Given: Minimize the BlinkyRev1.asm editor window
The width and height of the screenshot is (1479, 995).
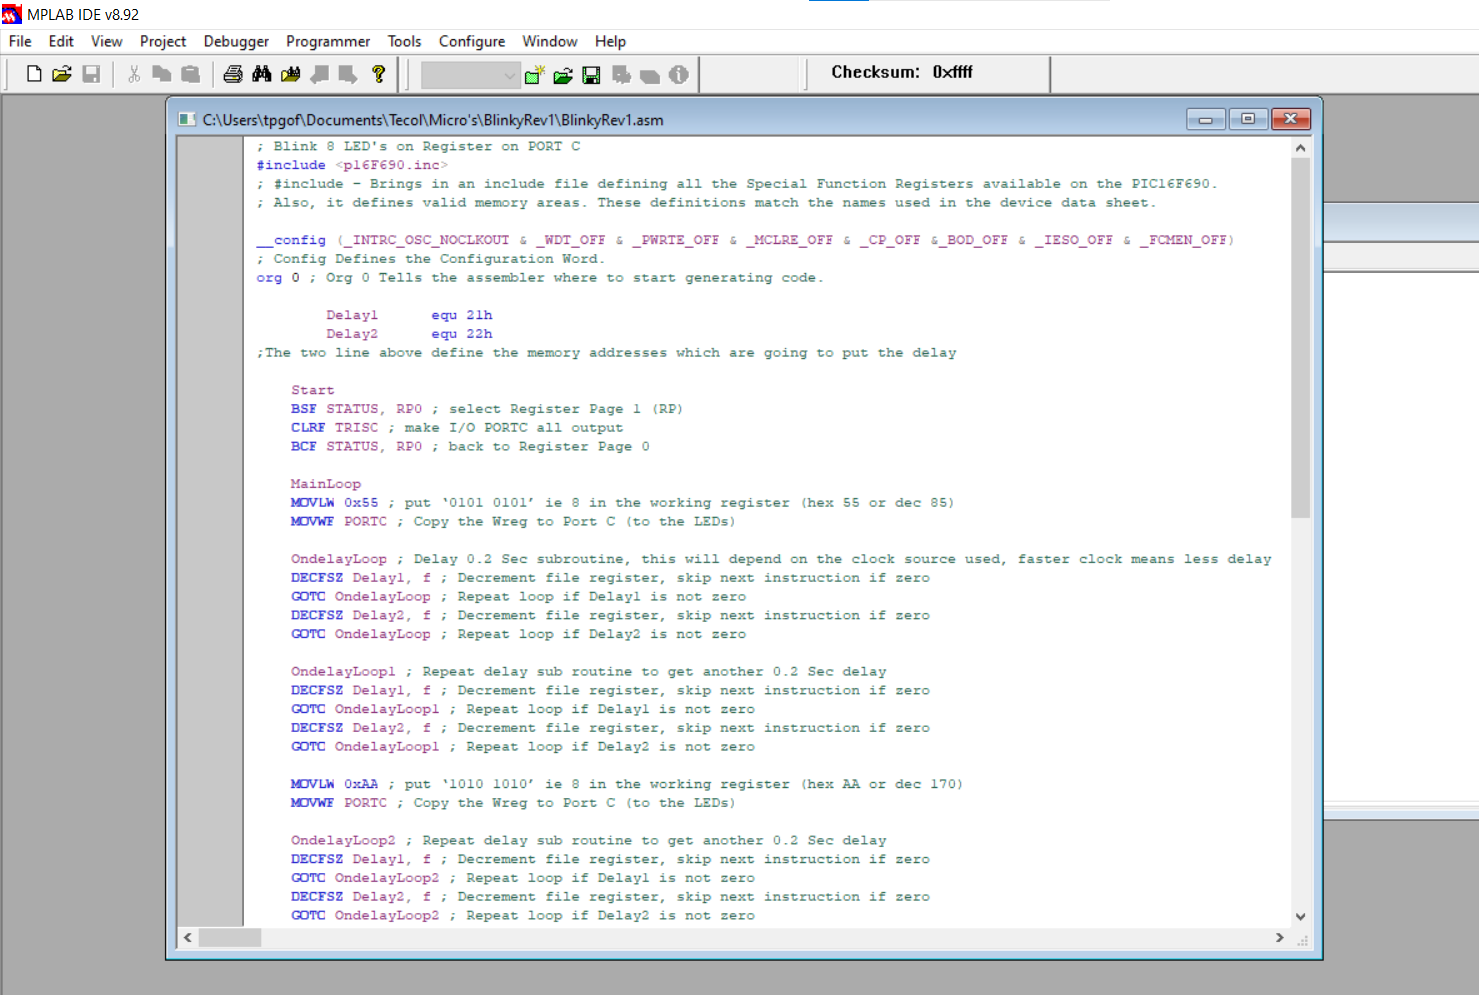Looking at the screenshot, I should tap(1206, 119).
